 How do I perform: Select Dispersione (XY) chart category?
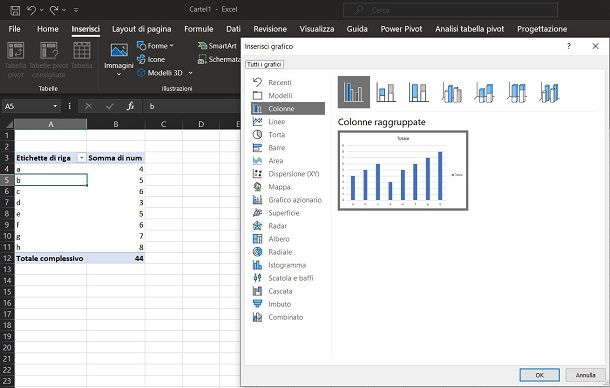[288, 174]
